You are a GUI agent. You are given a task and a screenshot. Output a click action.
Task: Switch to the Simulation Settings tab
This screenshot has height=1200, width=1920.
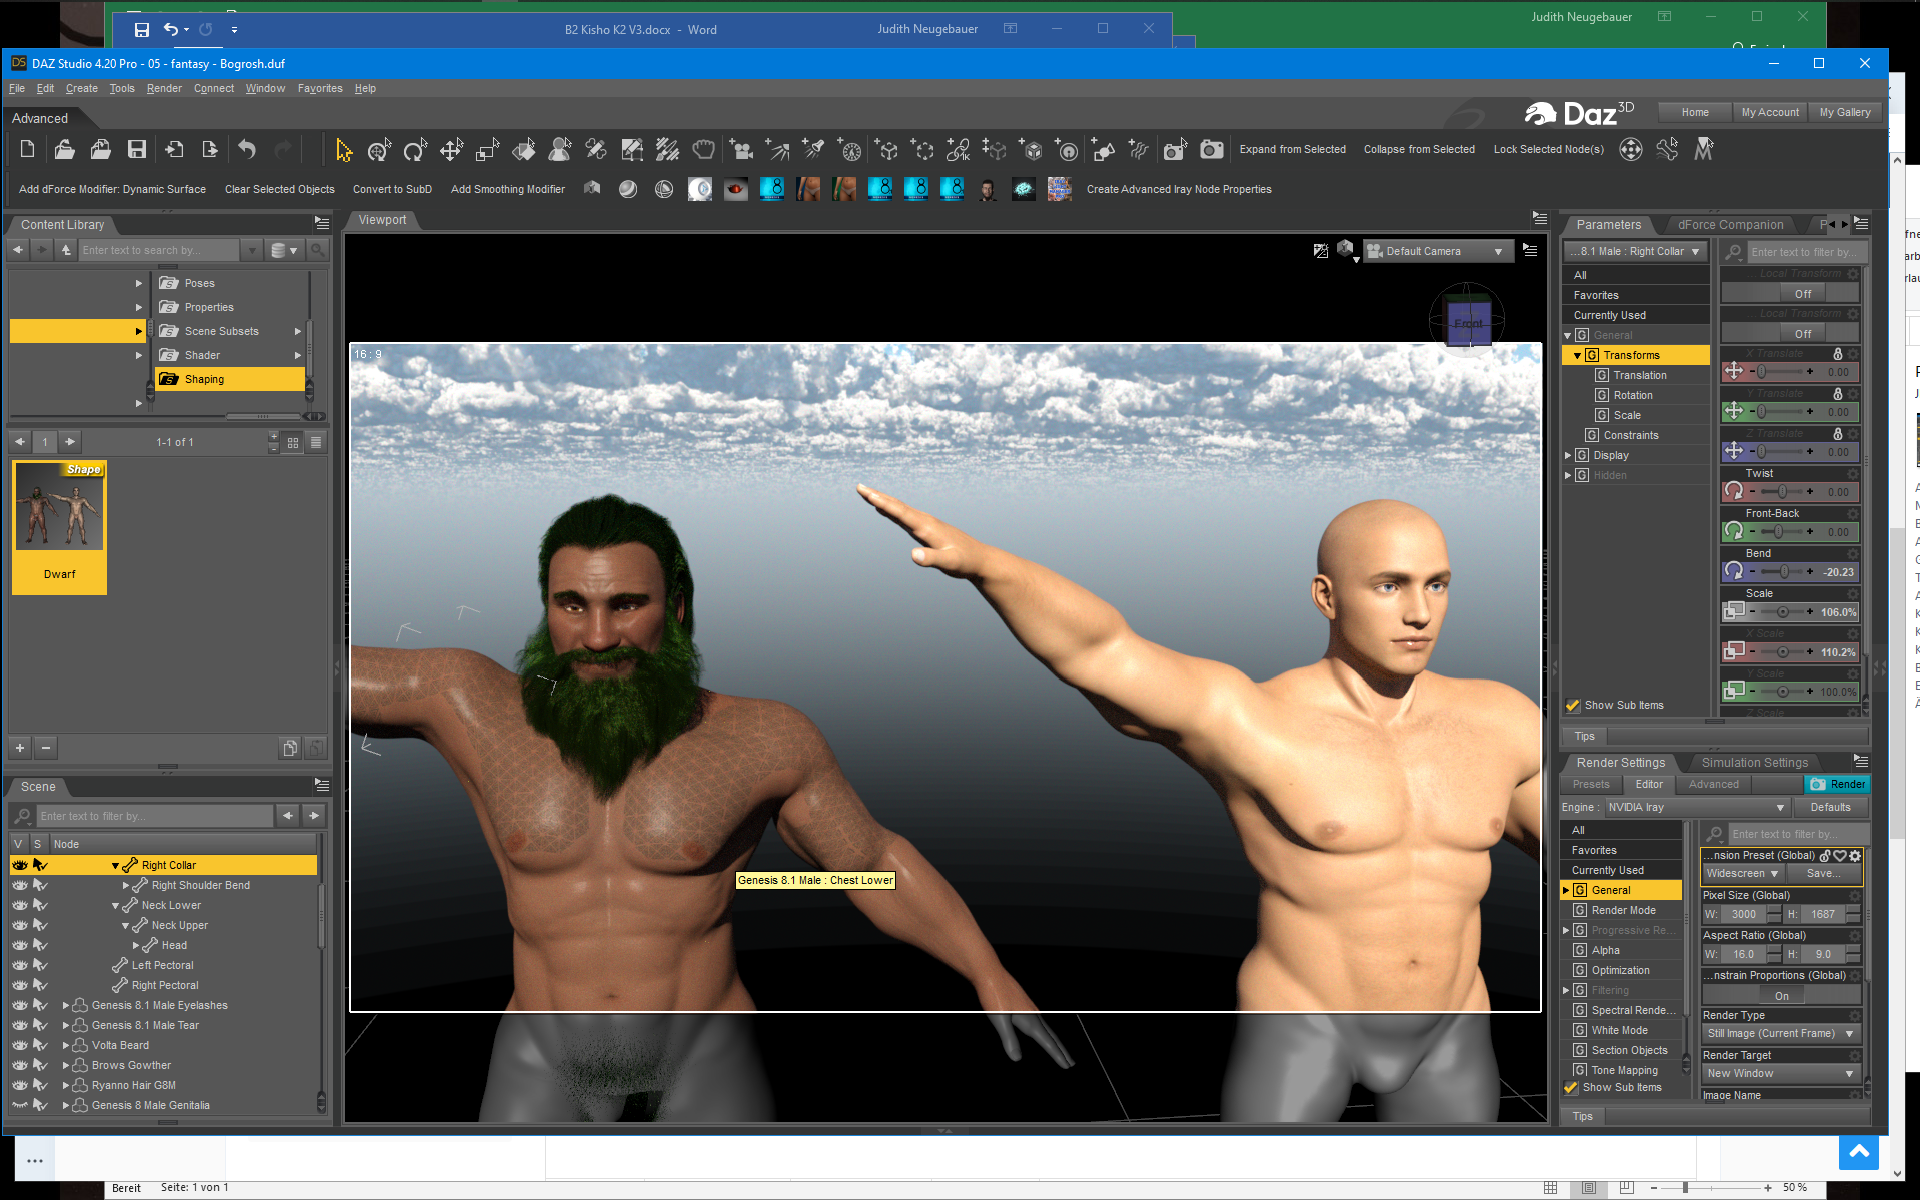(x=1754, y=763)
